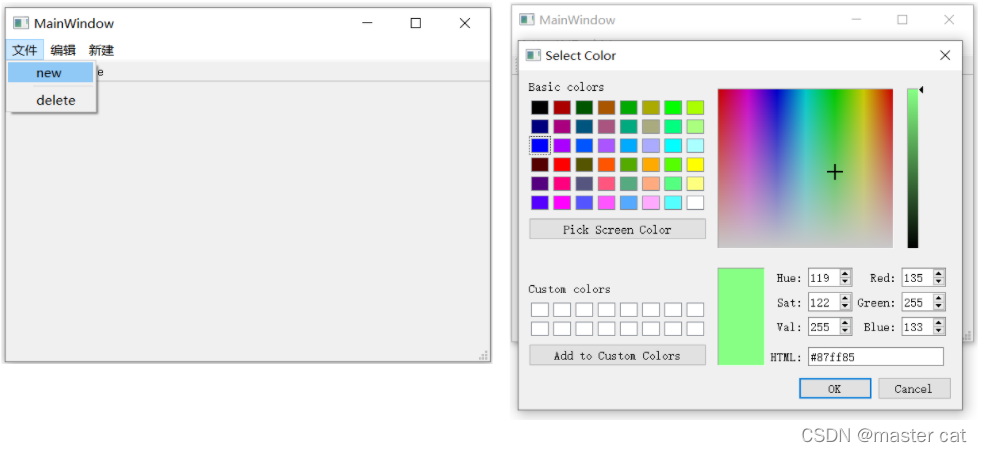Screen dimensions: 982x452
Task: Close the Select Color dialog with X
Action: tap(945, 56)
